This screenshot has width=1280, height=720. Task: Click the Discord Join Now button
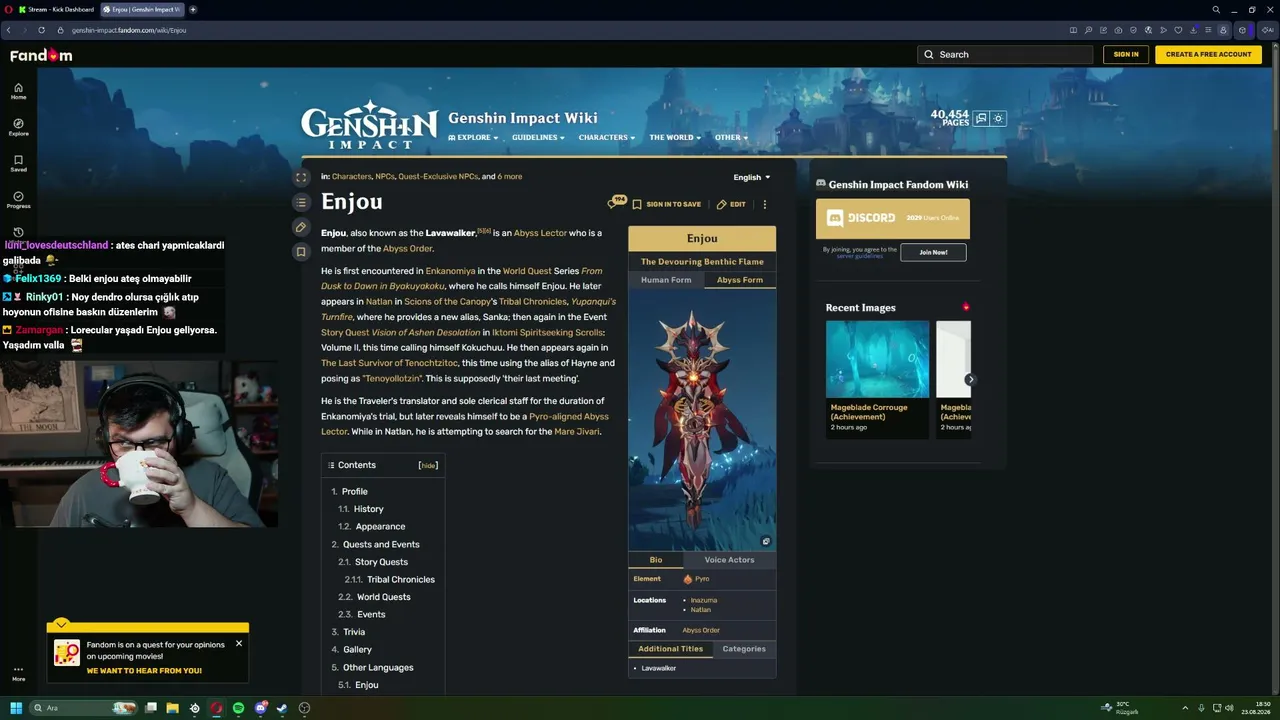coord(933,252)
